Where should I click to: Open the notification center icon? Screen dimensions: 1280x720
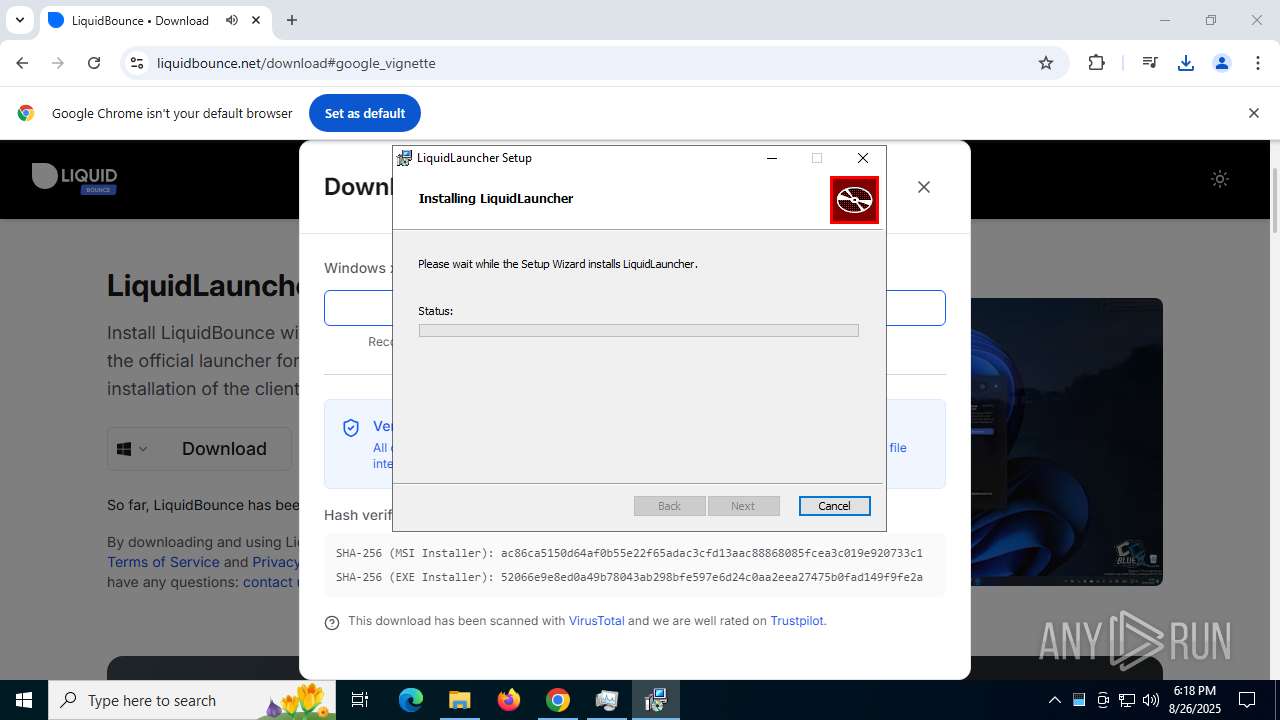coord(1247,700)
